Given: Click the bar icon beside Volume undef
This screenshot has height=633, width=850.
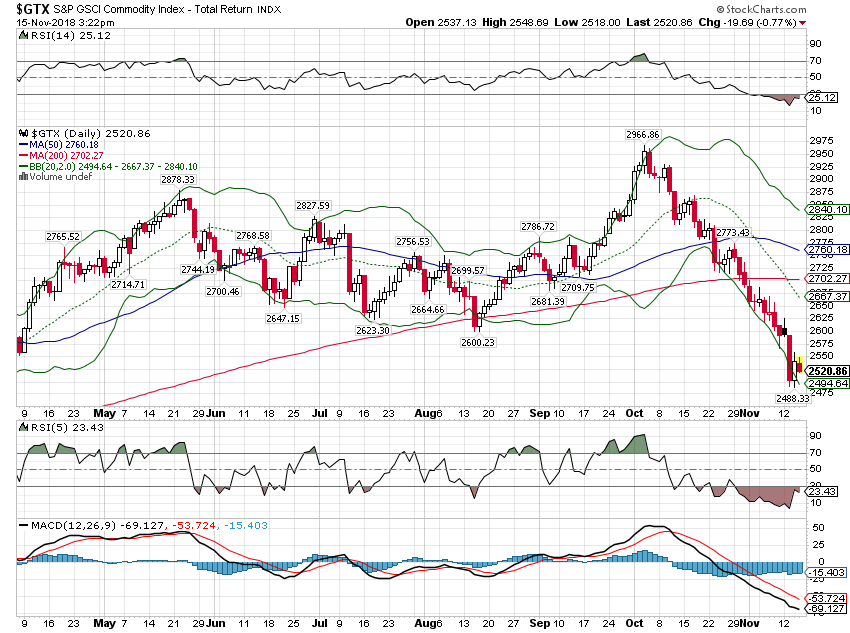Looking at the screenshot, I should 23,177.
